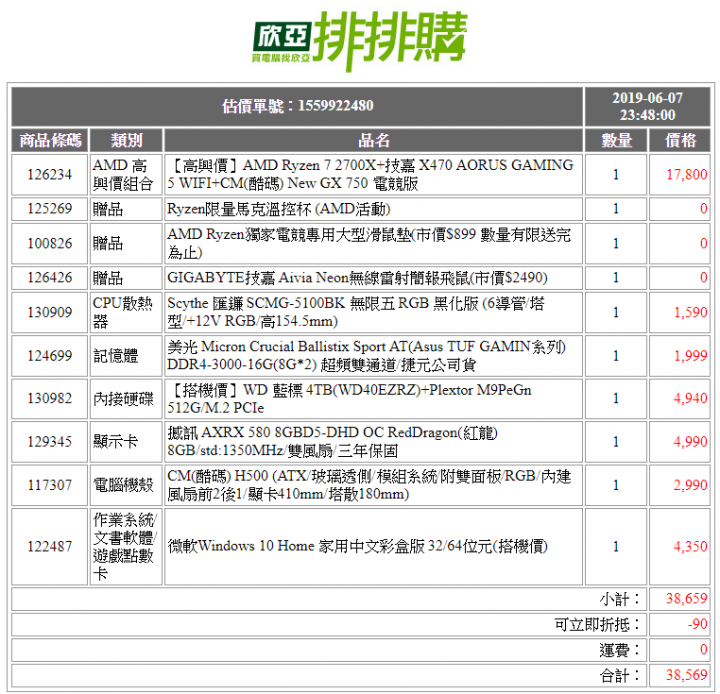Image resolution: width=720 pixels, height=694 pixels.
Task: Click 撼訊 AXRX 580 RedDragon card name
Action: (333, 441)
